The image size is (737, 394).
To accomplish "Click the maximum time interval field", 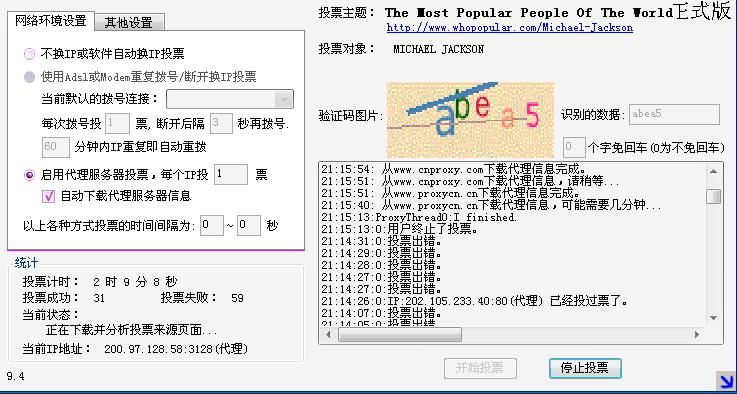I will tap(249, 225).
